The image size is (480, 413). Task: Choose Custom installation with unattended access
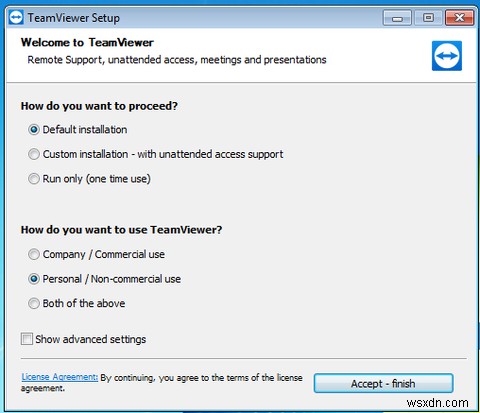(x=34, y=154)
